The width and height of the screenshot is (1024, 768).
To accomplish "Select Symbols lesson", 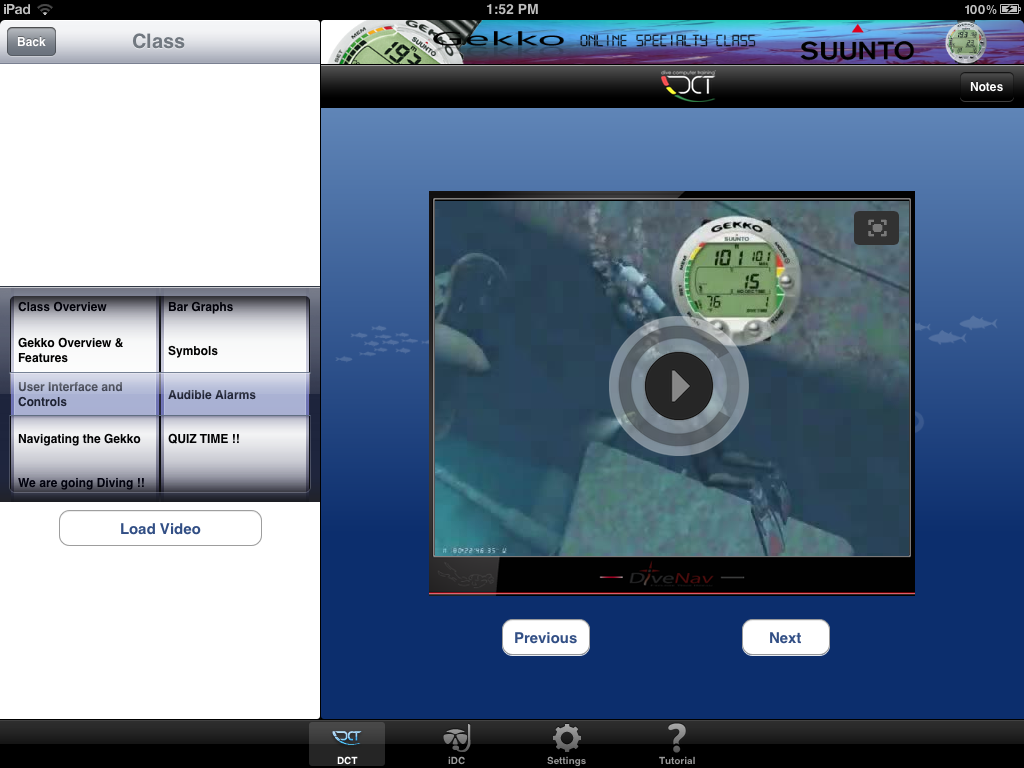I will (x=193, y=351).
